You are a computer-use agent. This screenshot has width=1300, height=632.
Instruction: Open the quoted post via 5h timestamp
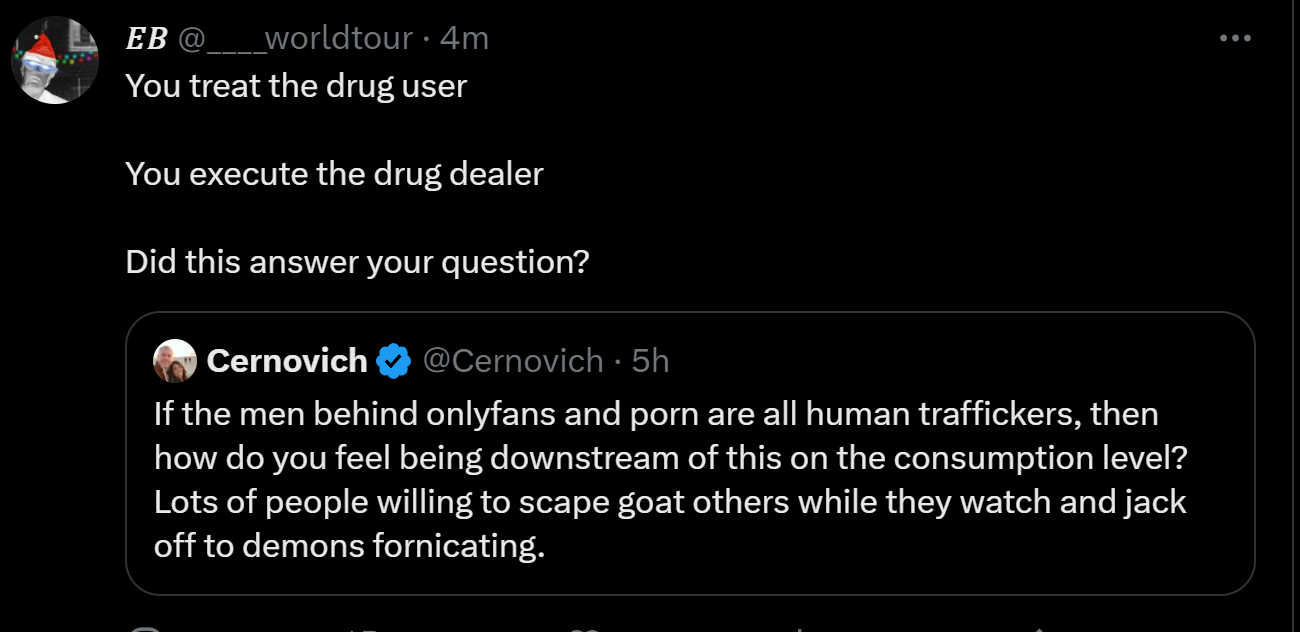coord(650,361)
